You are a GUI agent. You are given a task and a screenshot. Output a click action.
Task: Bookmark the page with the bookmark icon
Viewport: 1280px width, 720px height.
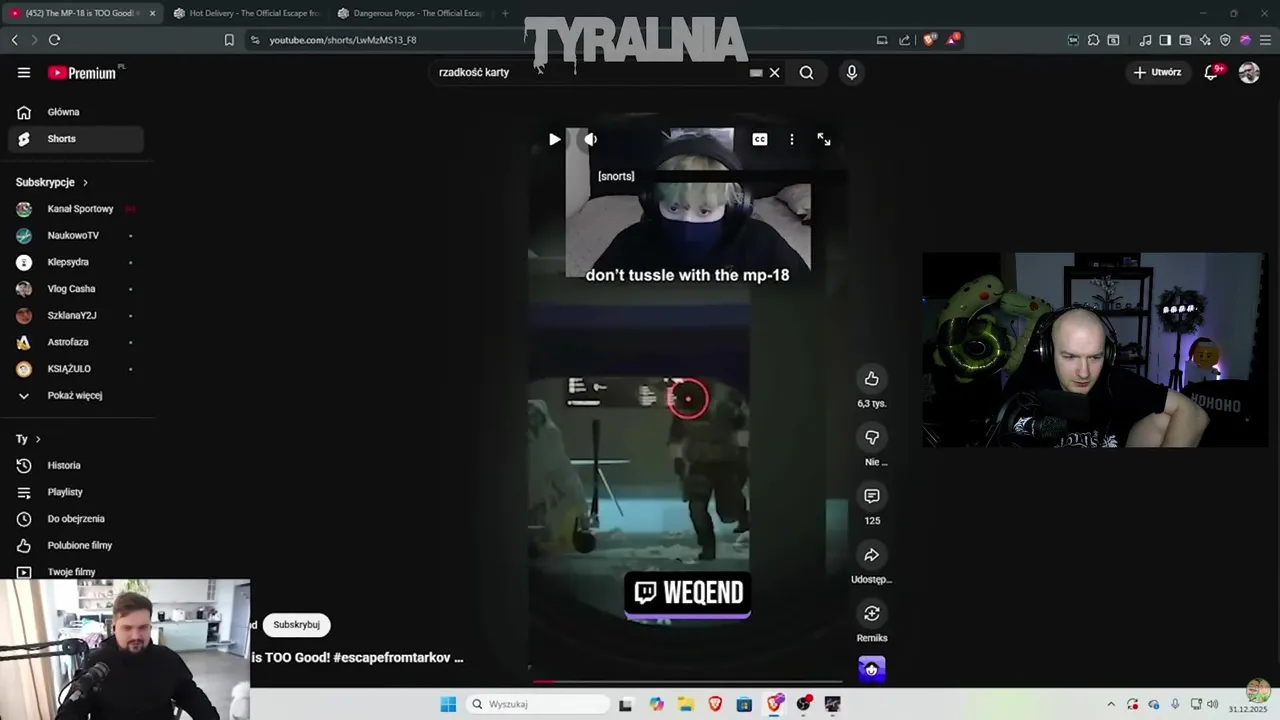coord(229,40)
